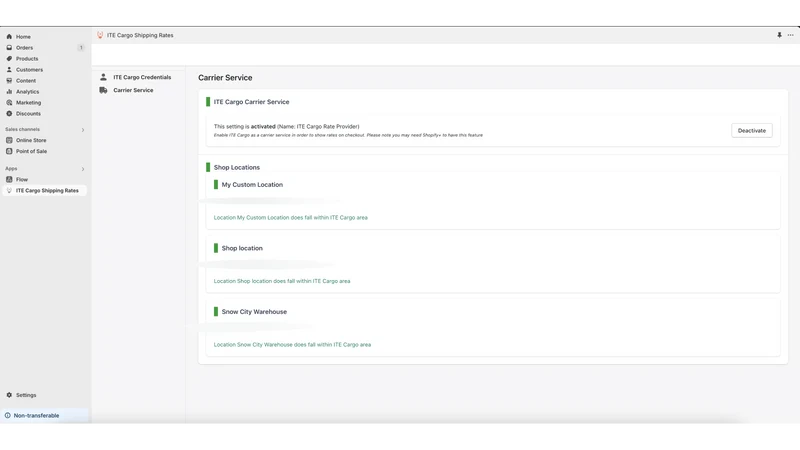Click the Home icon in sidebar
Viewport: 800px width, 450px height.
point(9,37)
